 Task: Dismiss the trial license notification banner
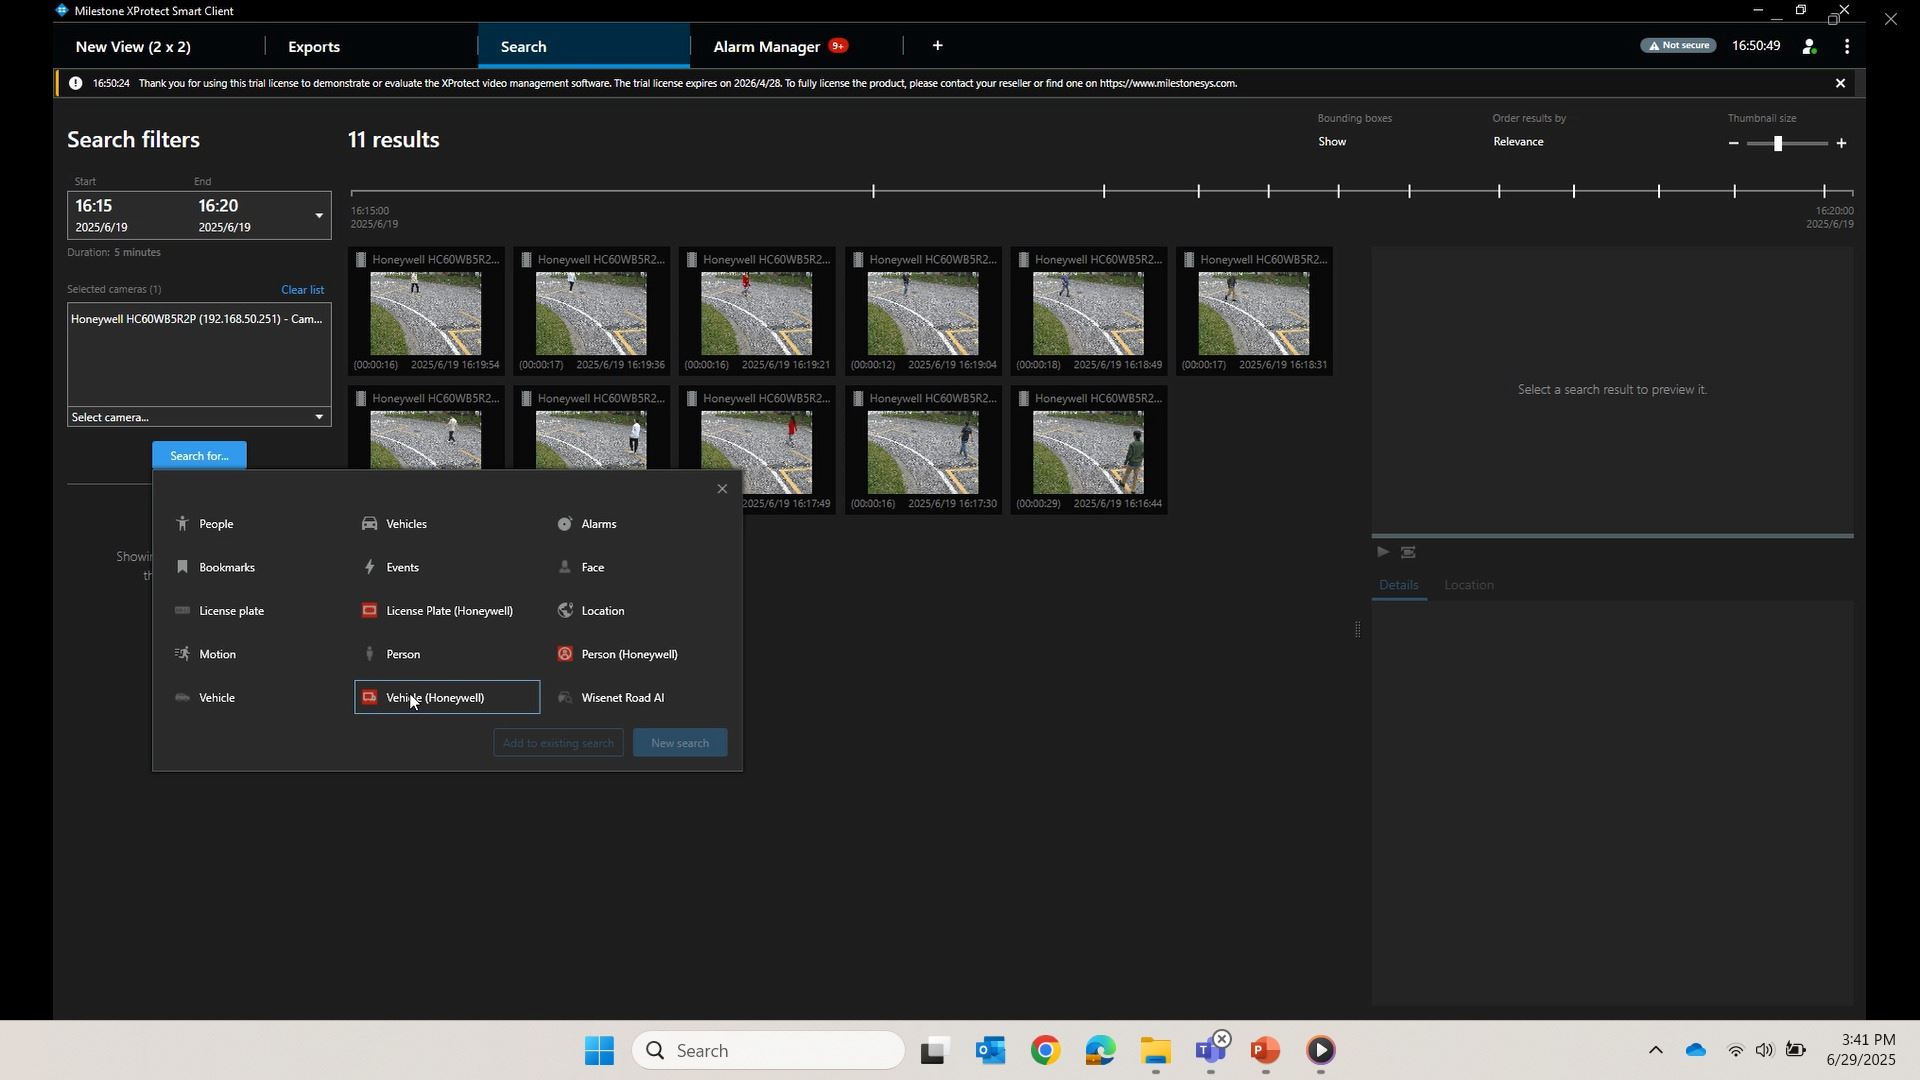click(x=1840, y=84)
